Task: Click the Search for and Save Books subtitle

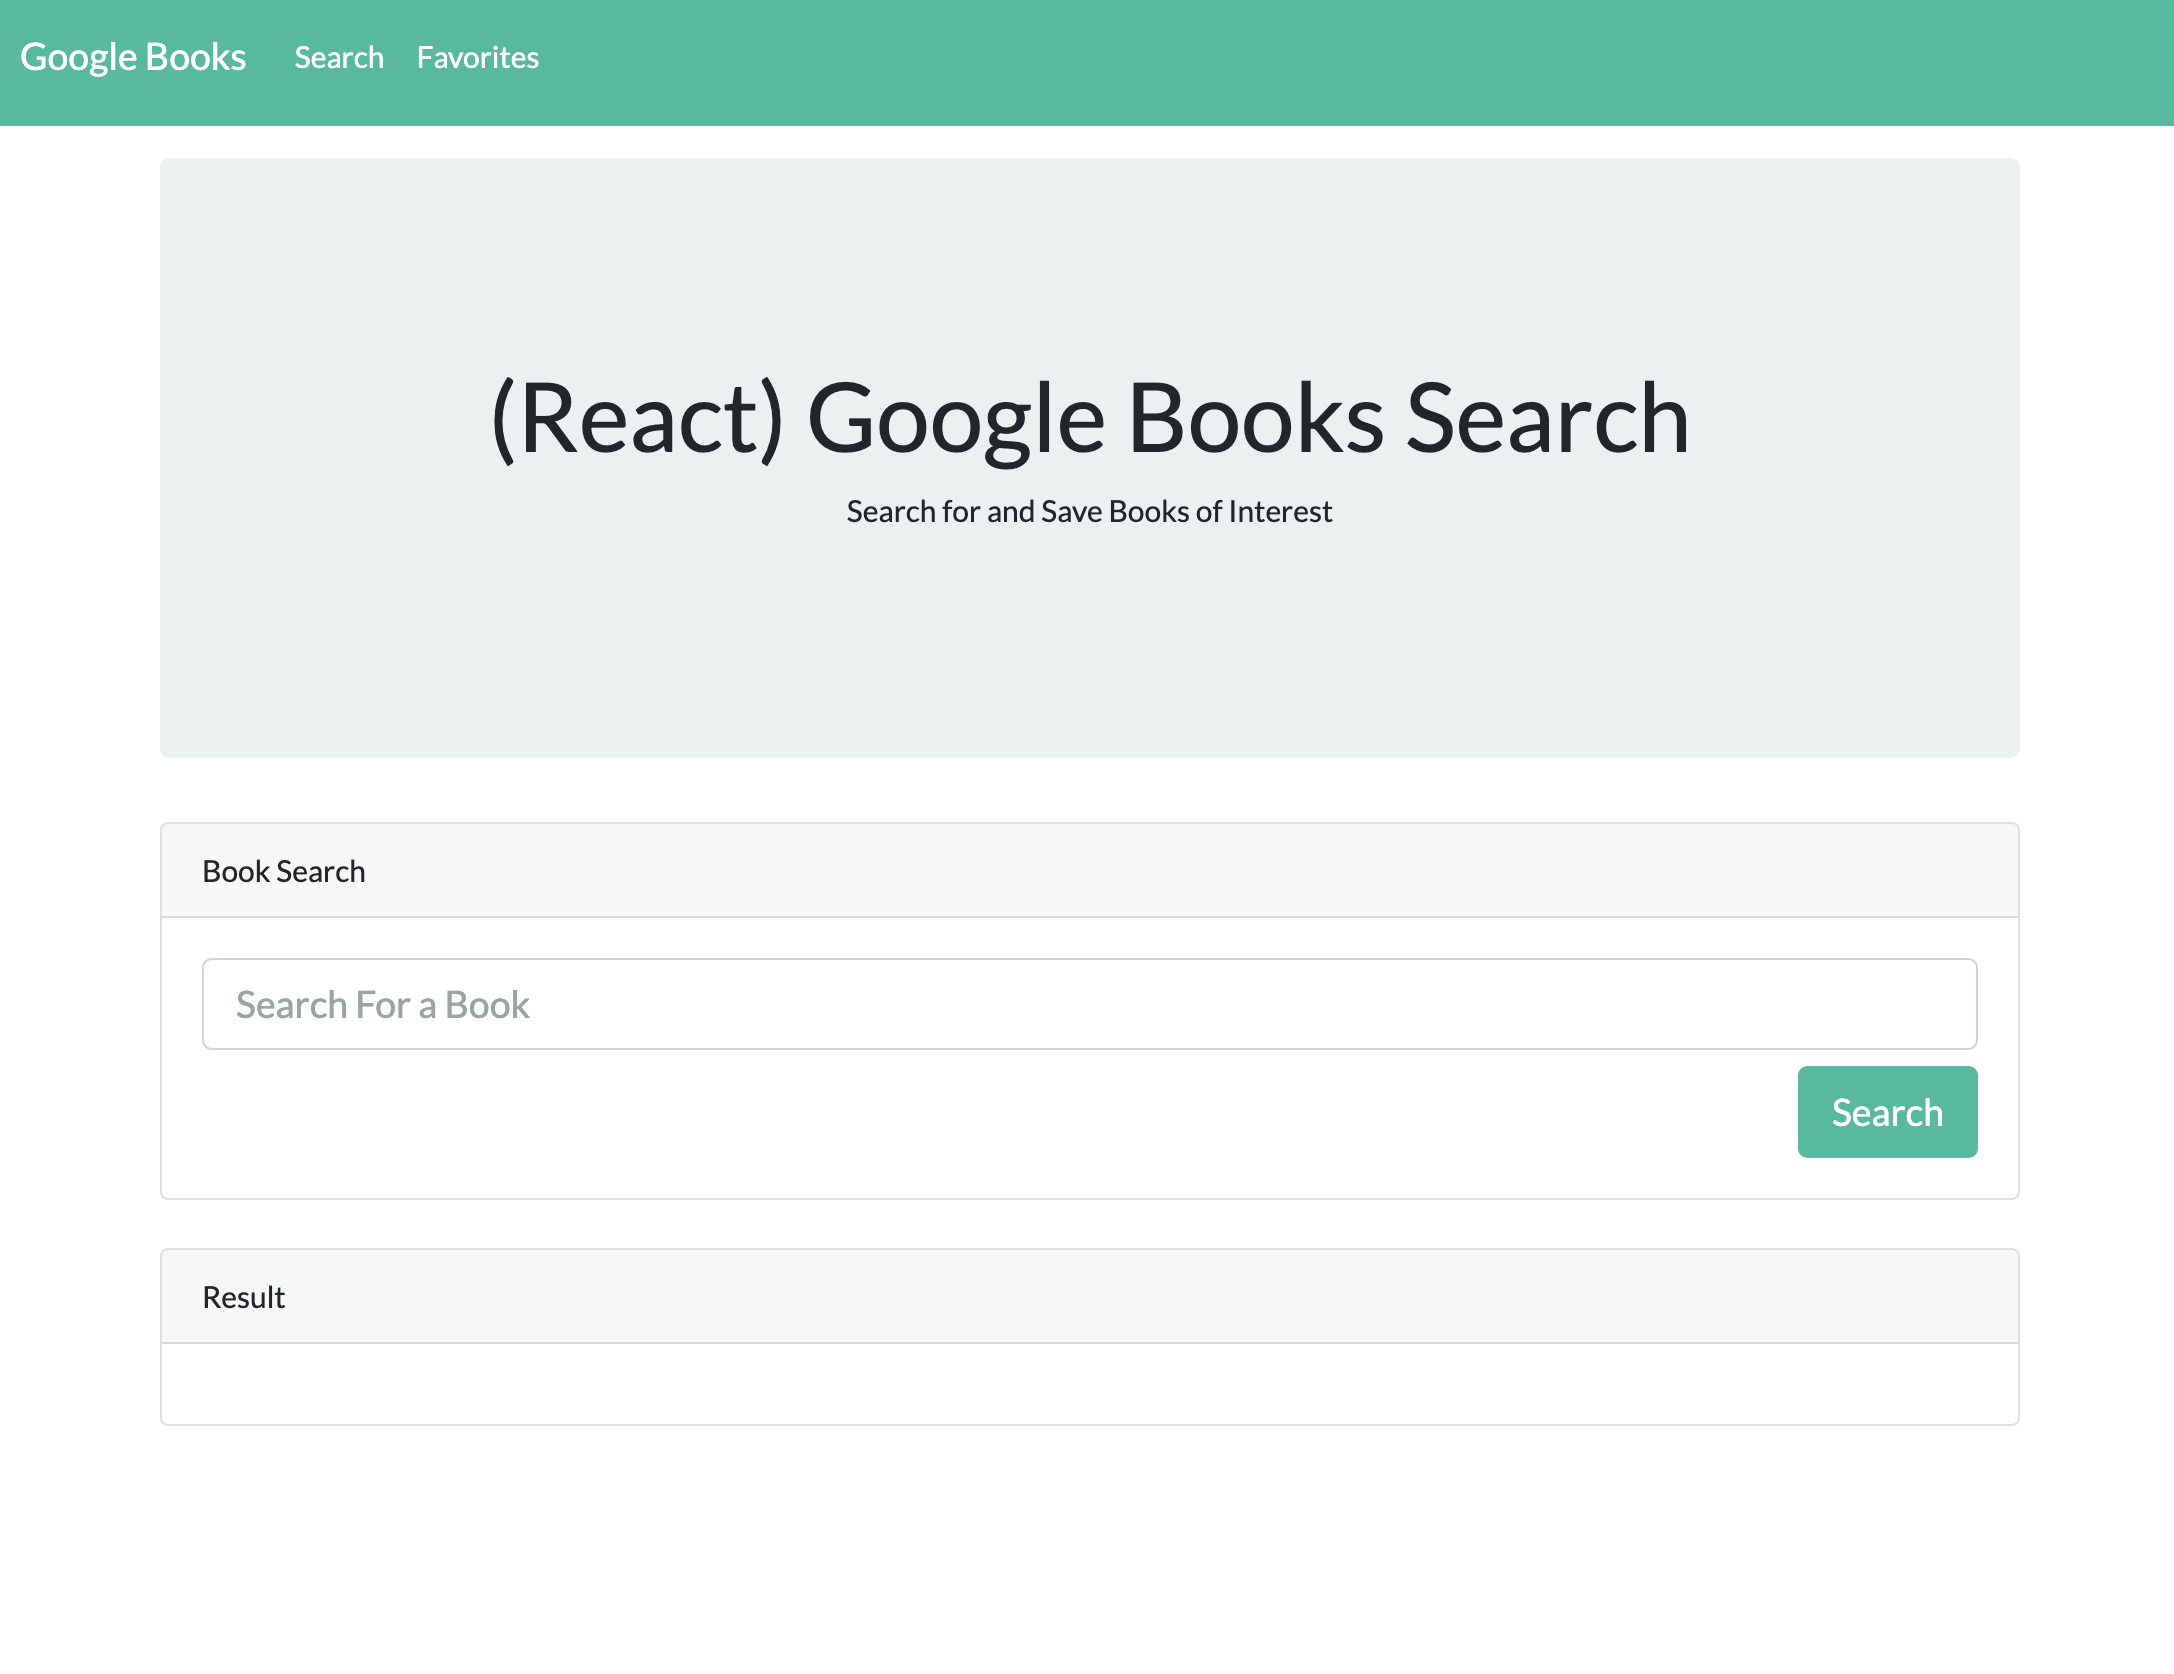Action: coord(1089,511)
